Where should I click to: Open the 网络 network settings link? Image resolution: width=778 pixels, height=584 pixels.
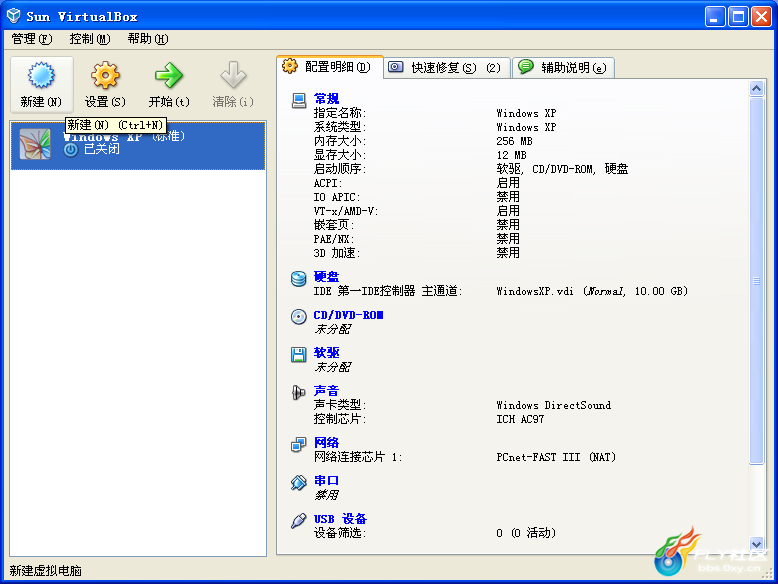326,443
